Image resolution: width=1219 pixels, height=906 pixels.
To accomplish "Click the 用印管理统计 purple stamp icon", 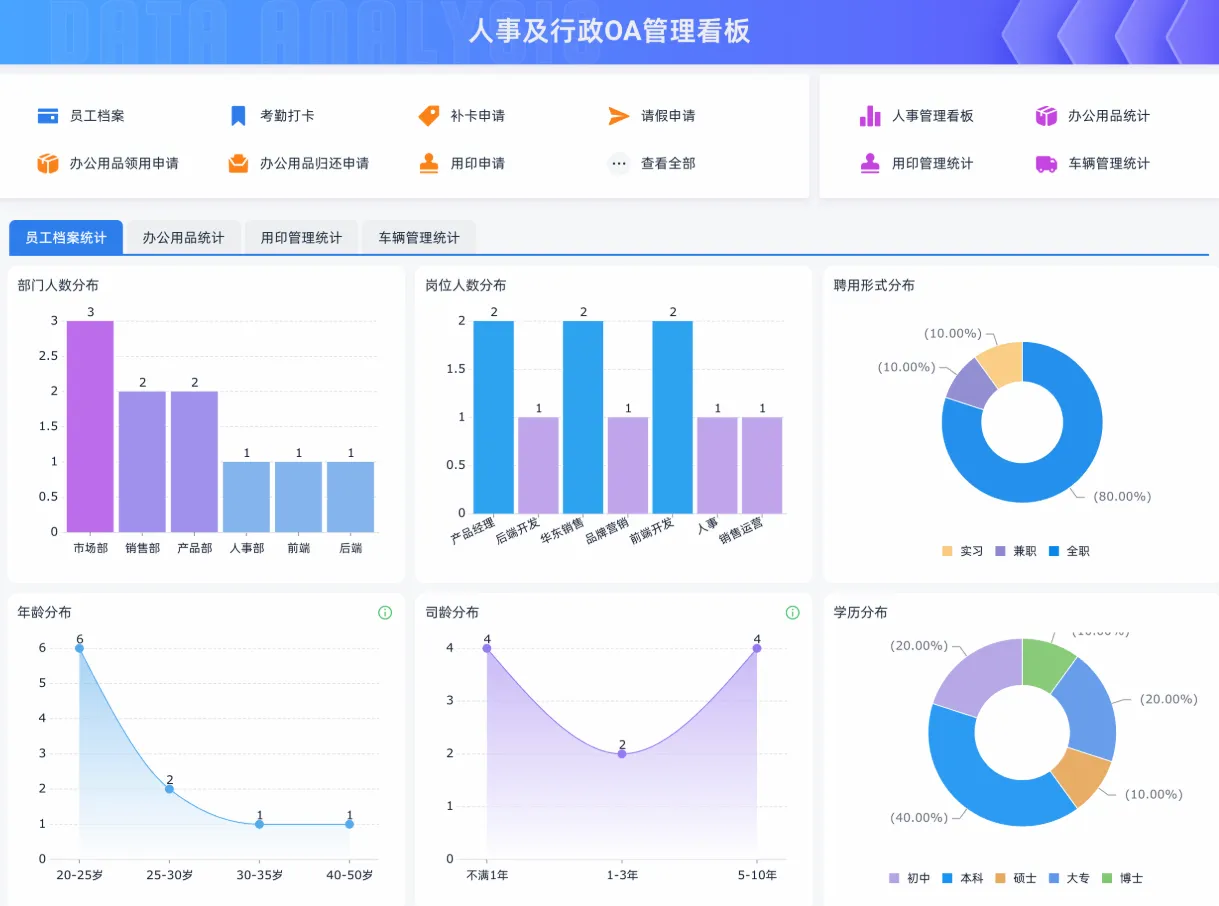I will pyautogui.click(x=870, y=163).
